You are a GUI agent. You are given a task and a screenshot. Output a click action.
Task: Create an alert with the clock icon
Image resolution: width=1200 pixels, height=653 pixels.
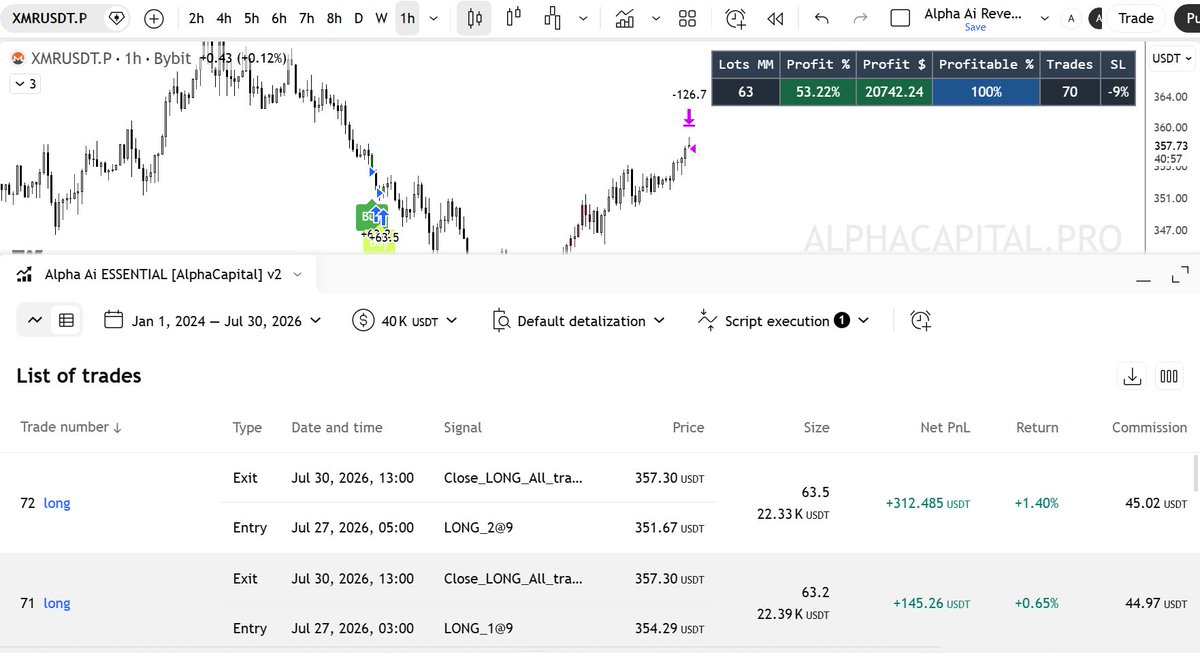[735, 18]
